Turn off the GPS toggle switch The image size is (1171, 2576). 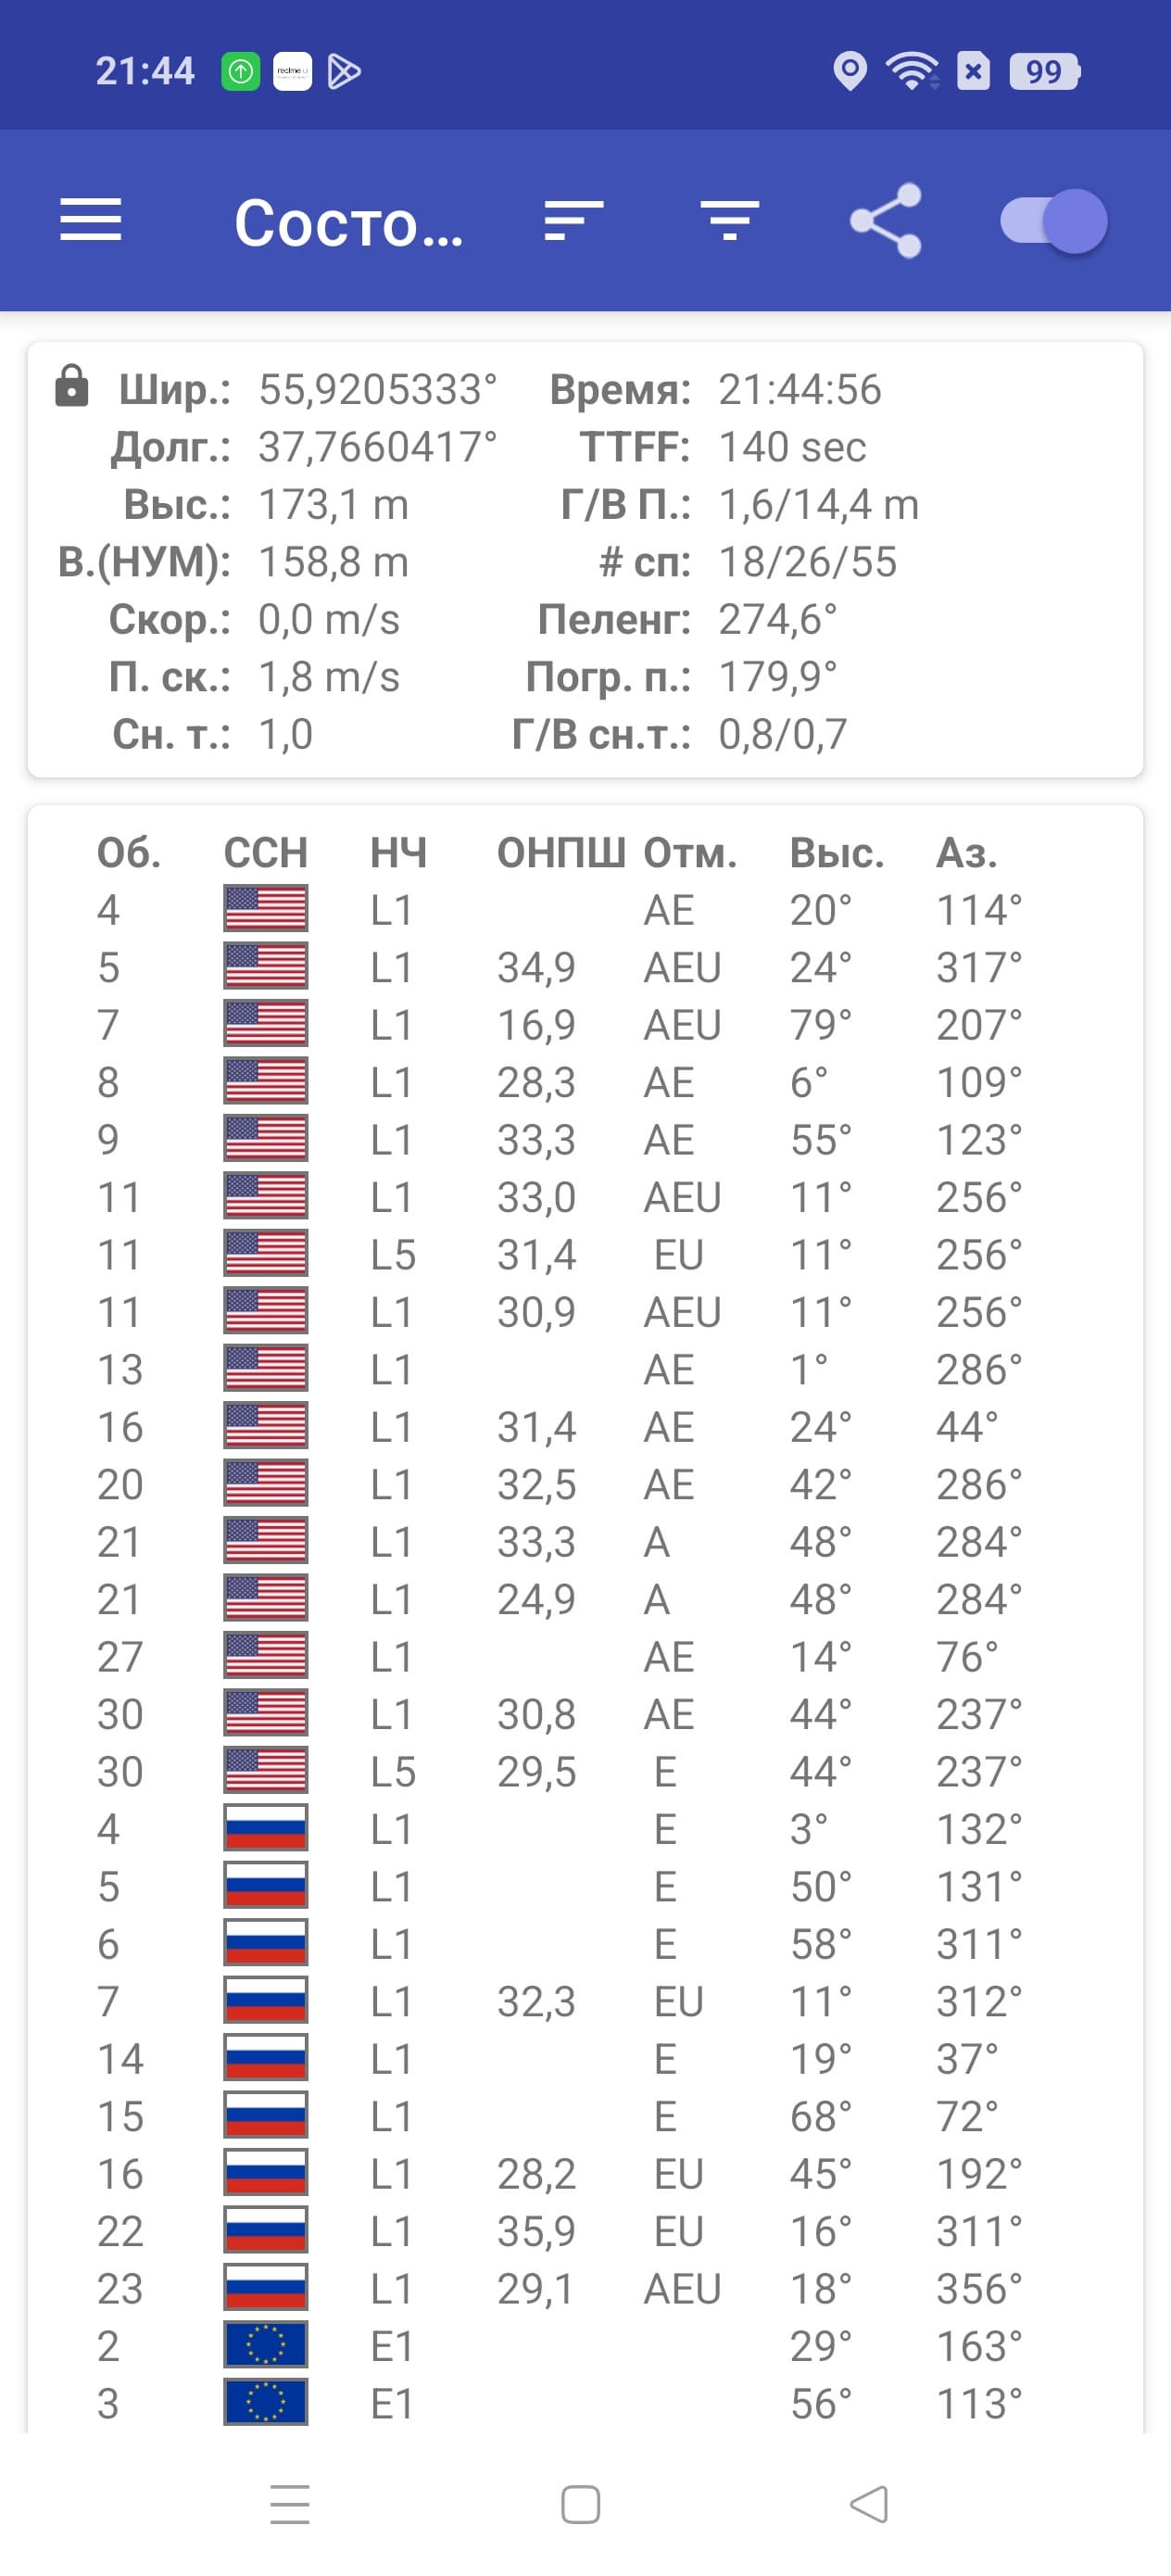coord(1054,220)
